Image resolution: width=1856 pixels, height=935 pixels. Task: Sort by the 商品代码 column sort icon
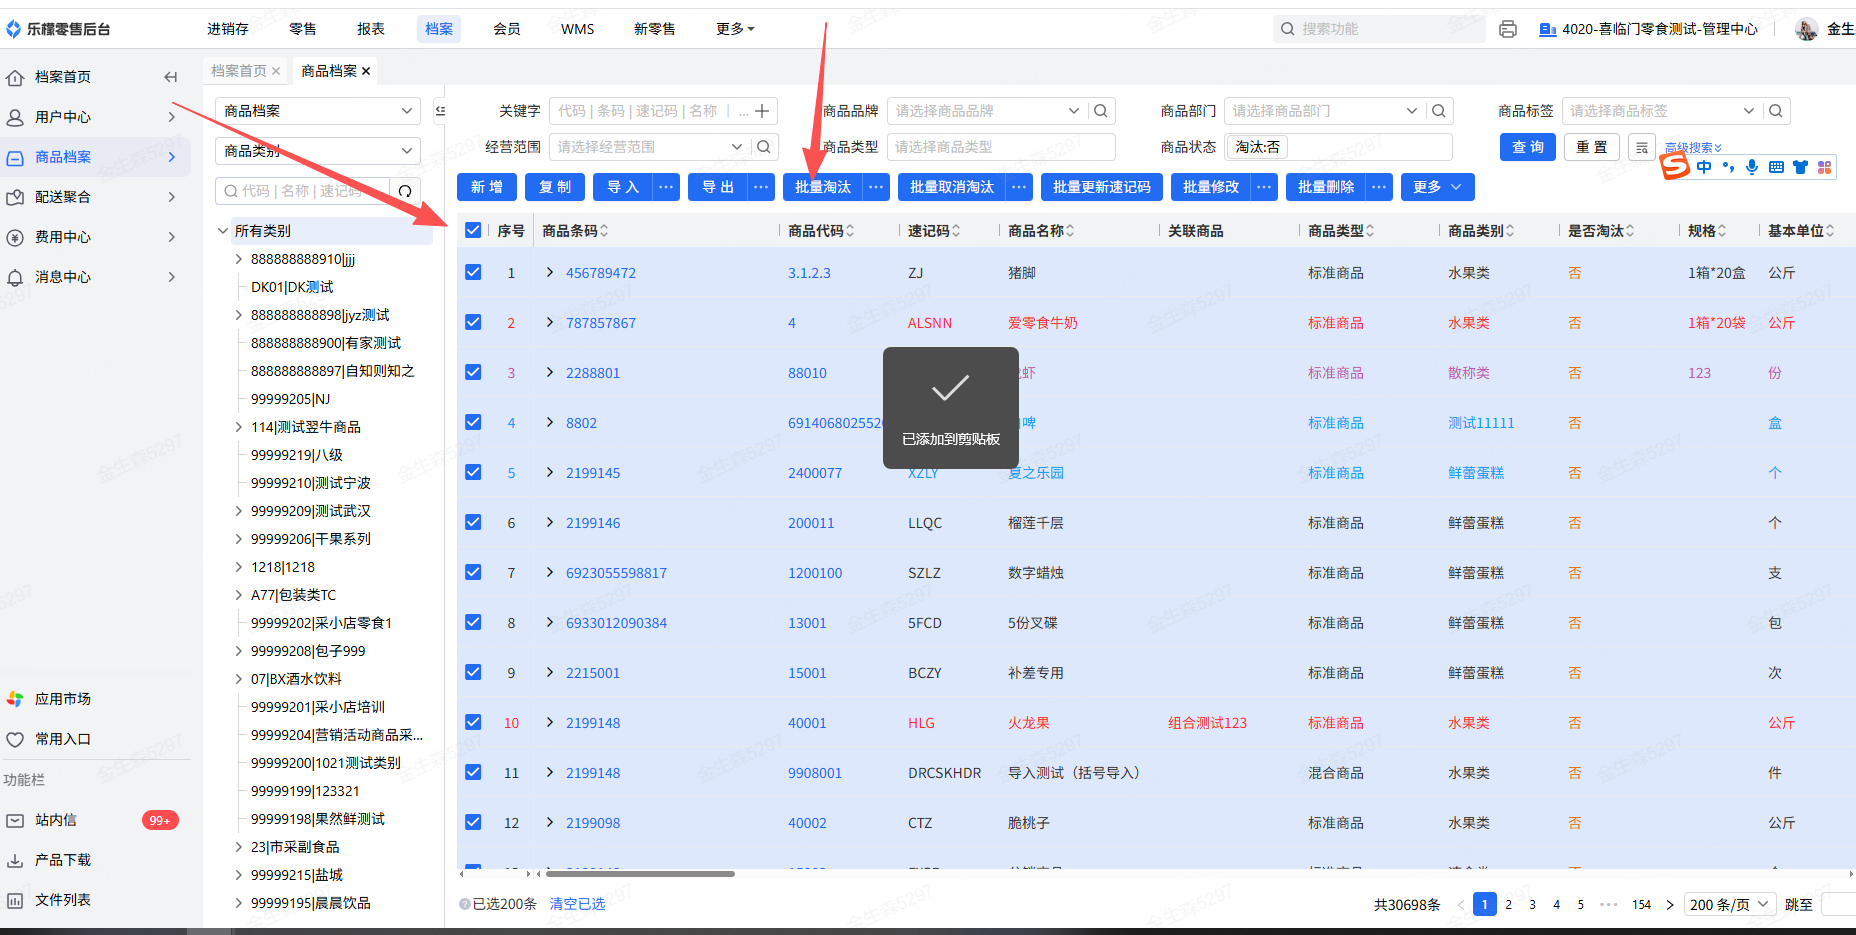click(x=850, y=231)
